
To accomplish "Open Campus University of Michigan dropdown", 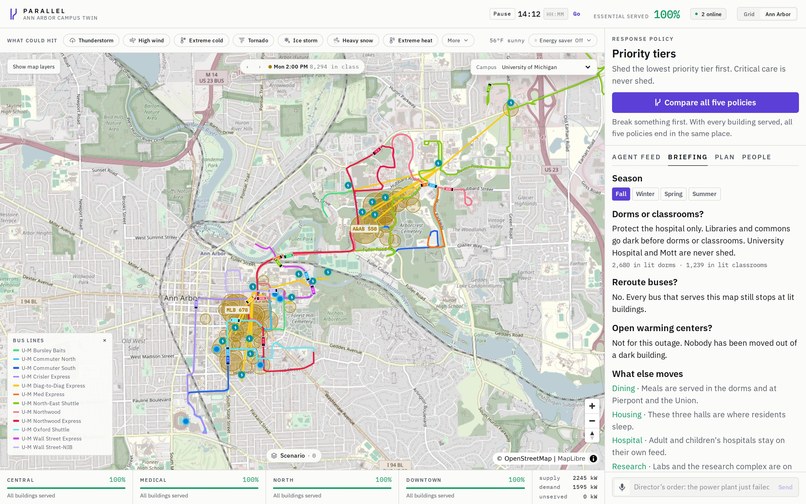I will [x=533, y=67].
